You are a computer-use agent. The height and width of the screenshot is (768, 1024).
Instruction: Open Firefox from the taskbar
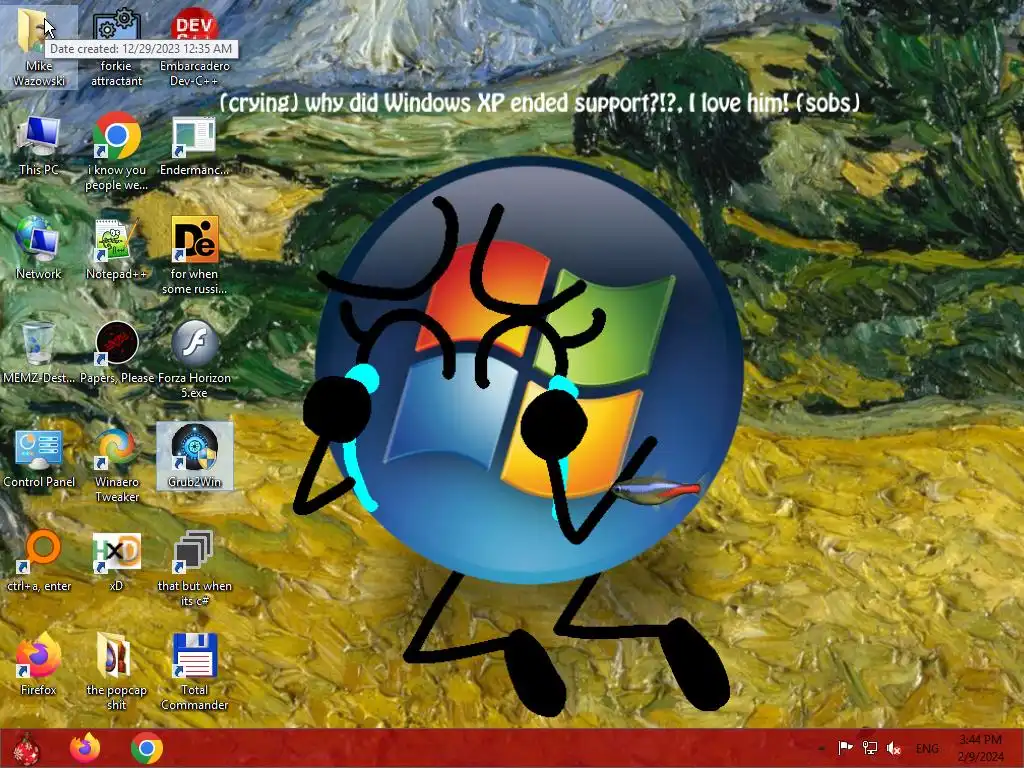(x=86, y=748)
